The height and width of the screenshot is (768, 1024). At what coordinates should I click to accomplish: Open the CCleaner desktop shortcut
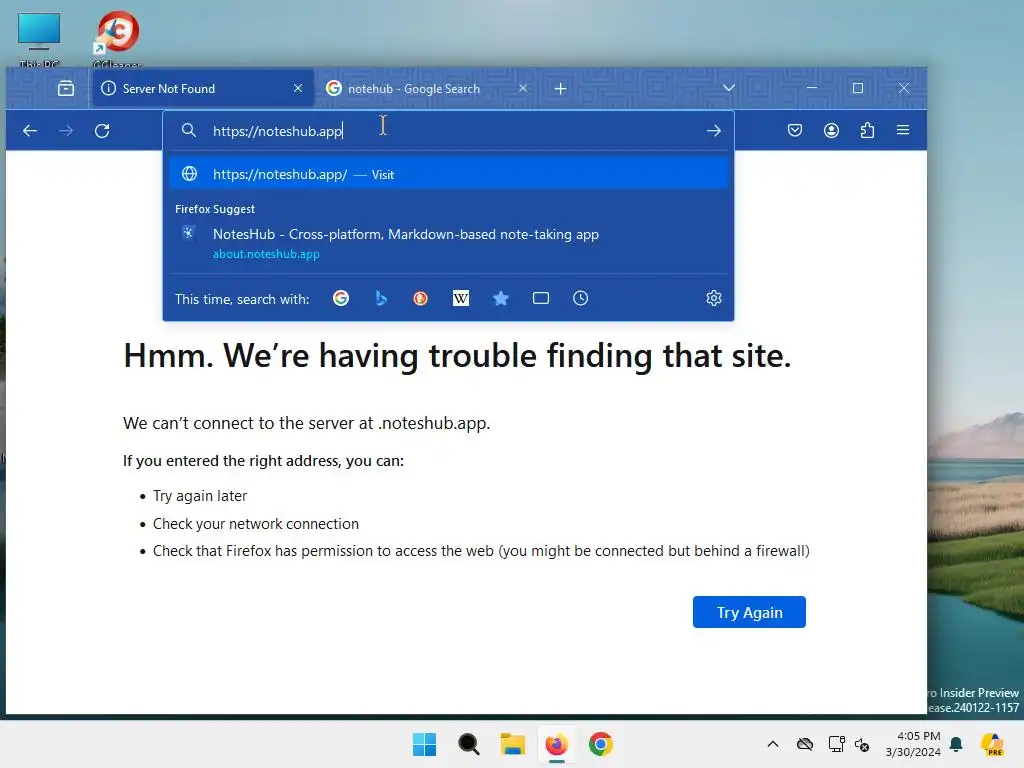pos(117,38)
